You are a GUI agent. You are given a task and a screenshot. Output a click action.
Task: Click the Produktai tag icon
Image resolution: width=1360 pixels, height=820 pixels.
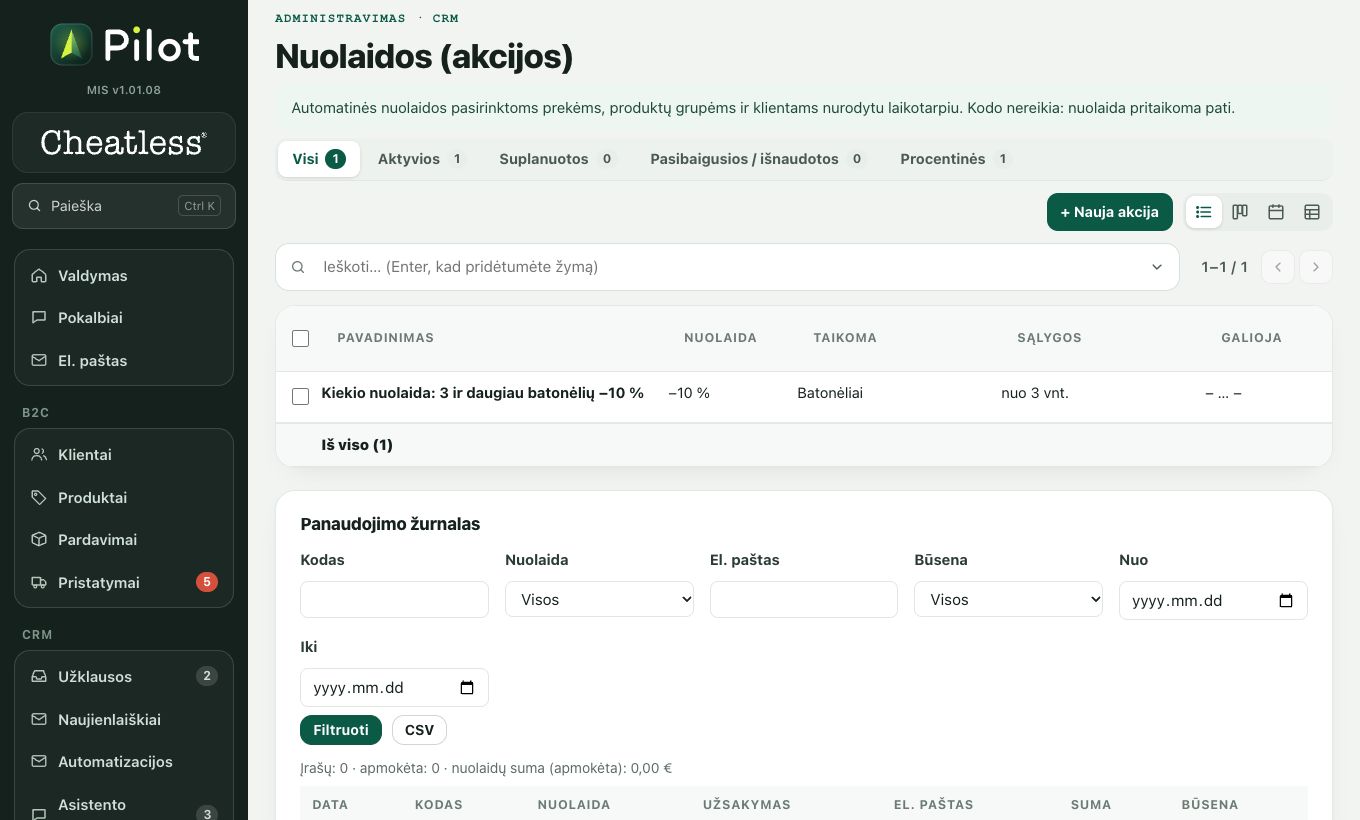tap(39, 497)
